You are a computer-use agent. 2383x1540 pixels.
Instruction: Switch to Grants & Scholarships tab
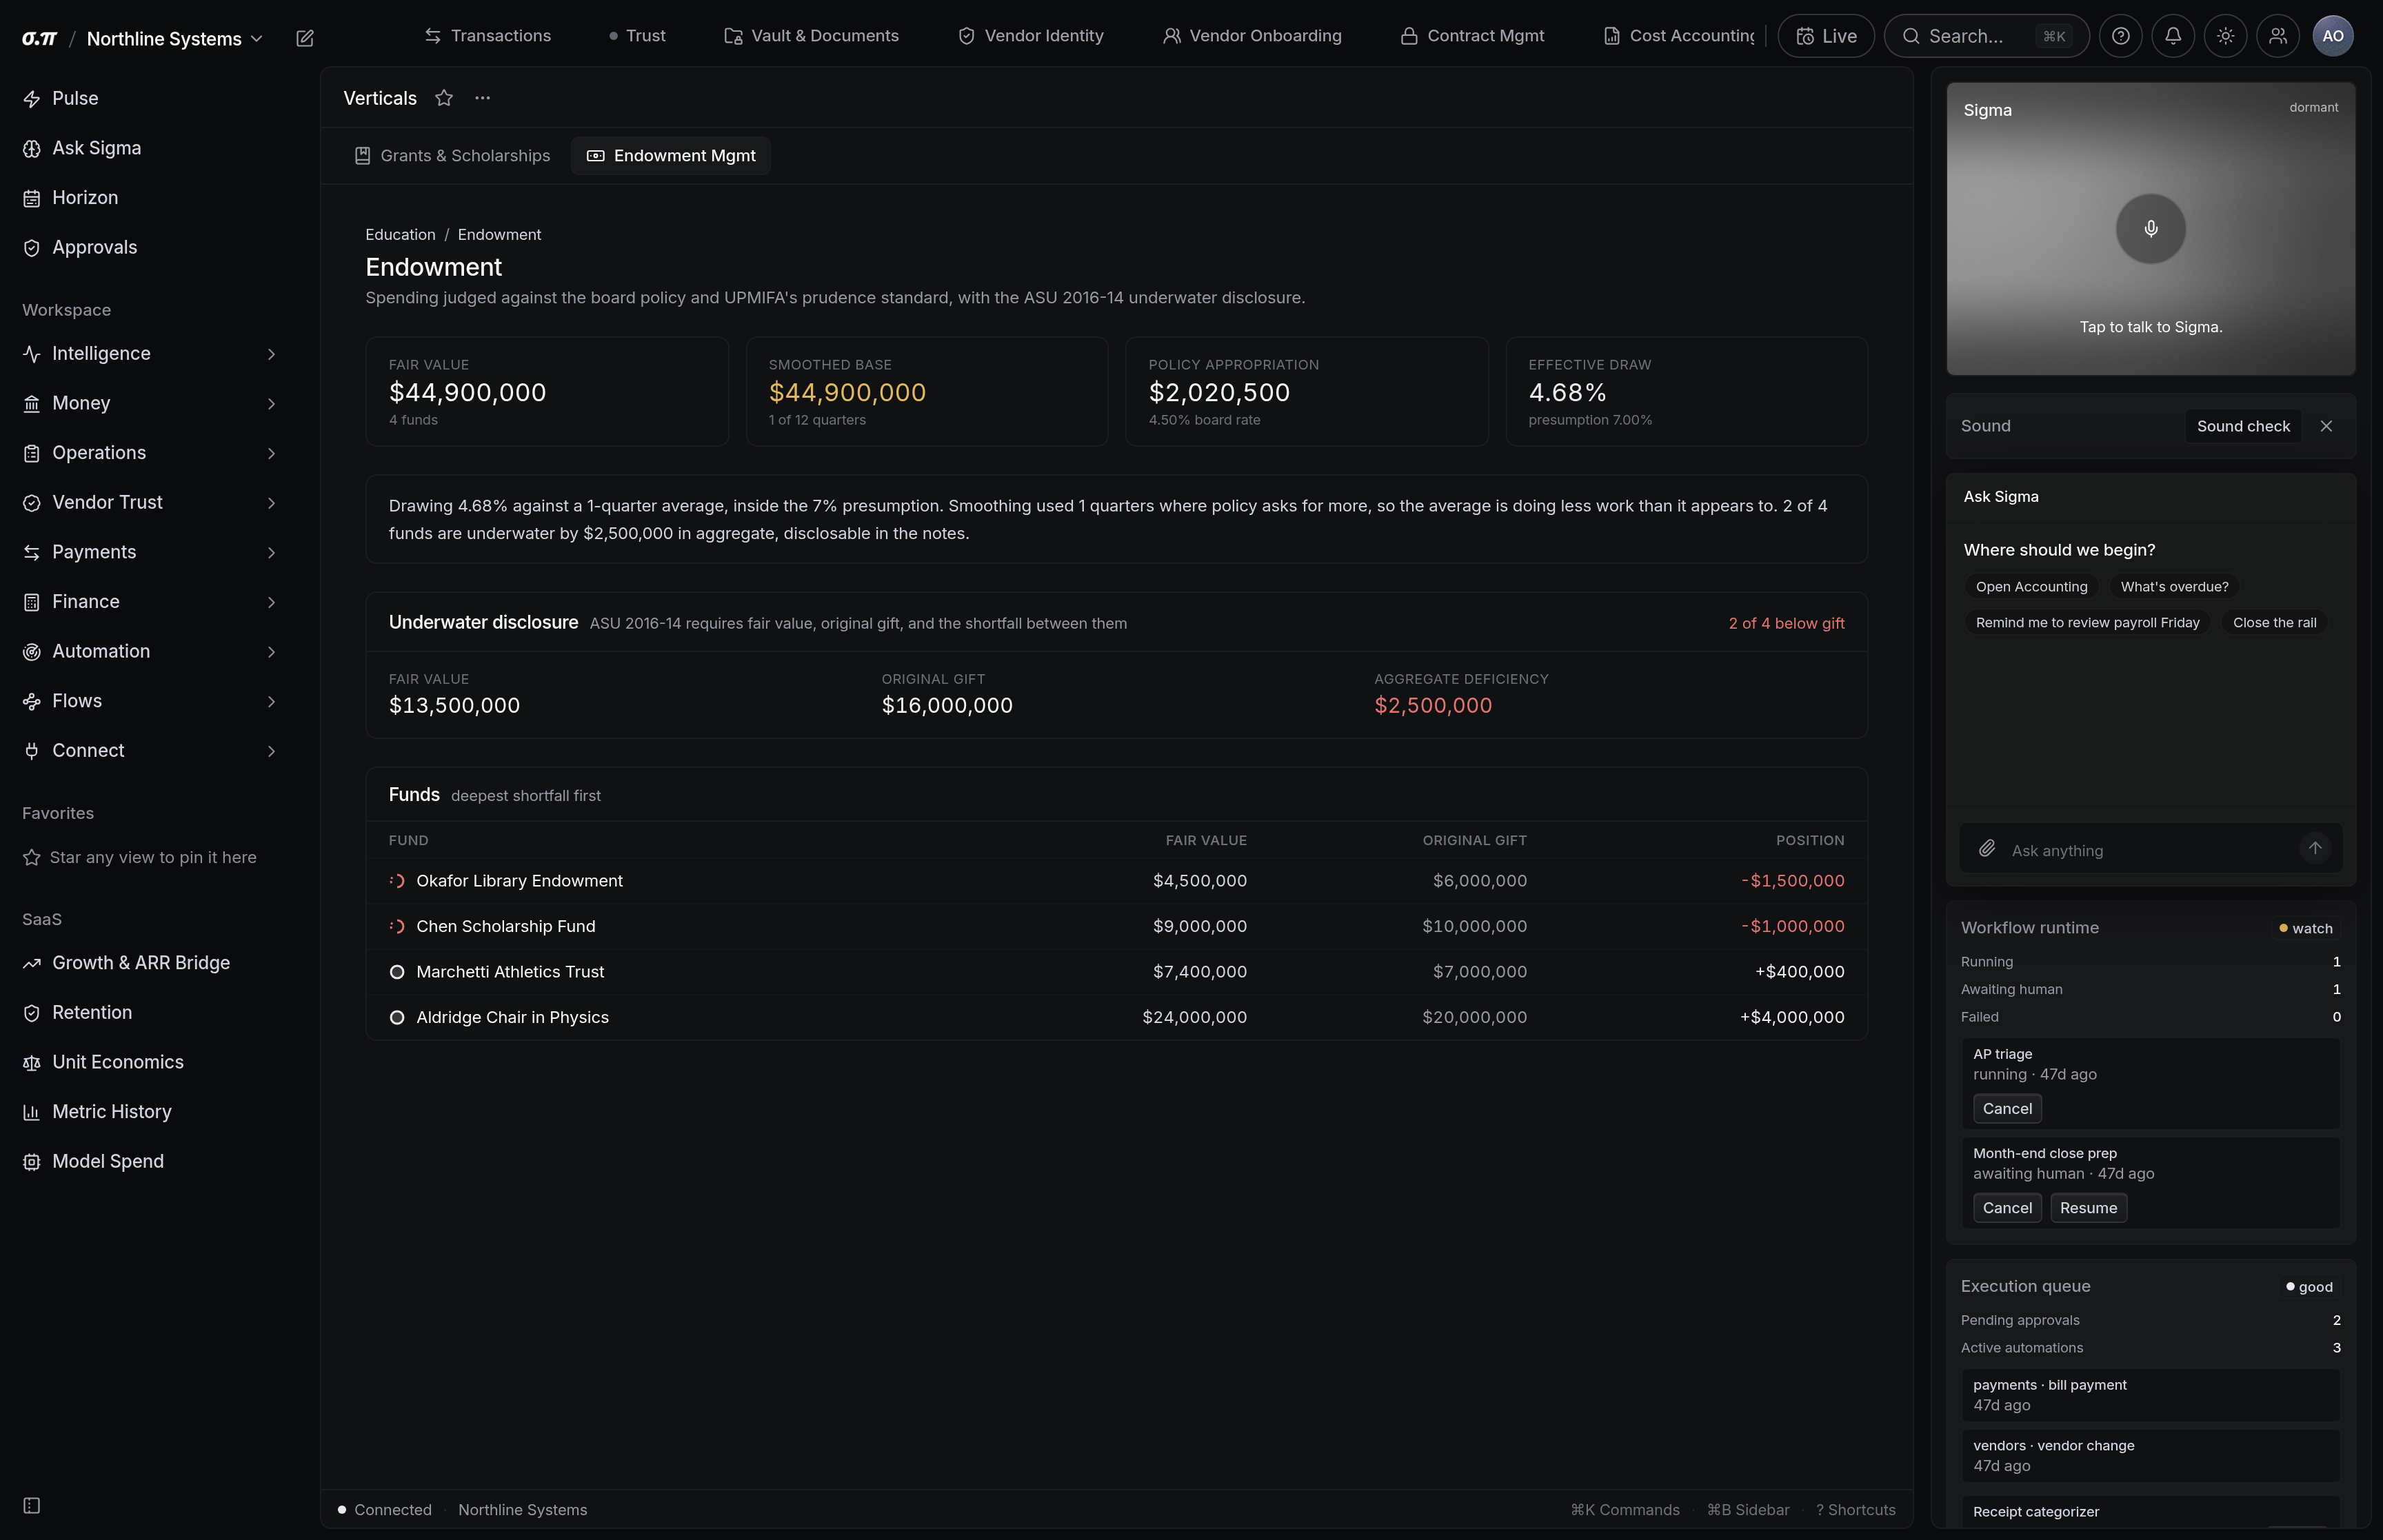[x=453, y=156]
